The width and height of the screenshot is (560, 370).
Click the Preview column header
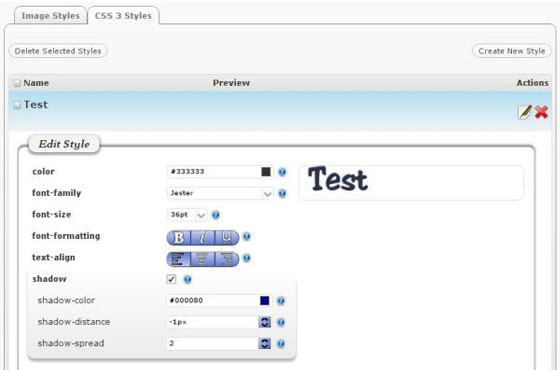(x=231, y=83)
